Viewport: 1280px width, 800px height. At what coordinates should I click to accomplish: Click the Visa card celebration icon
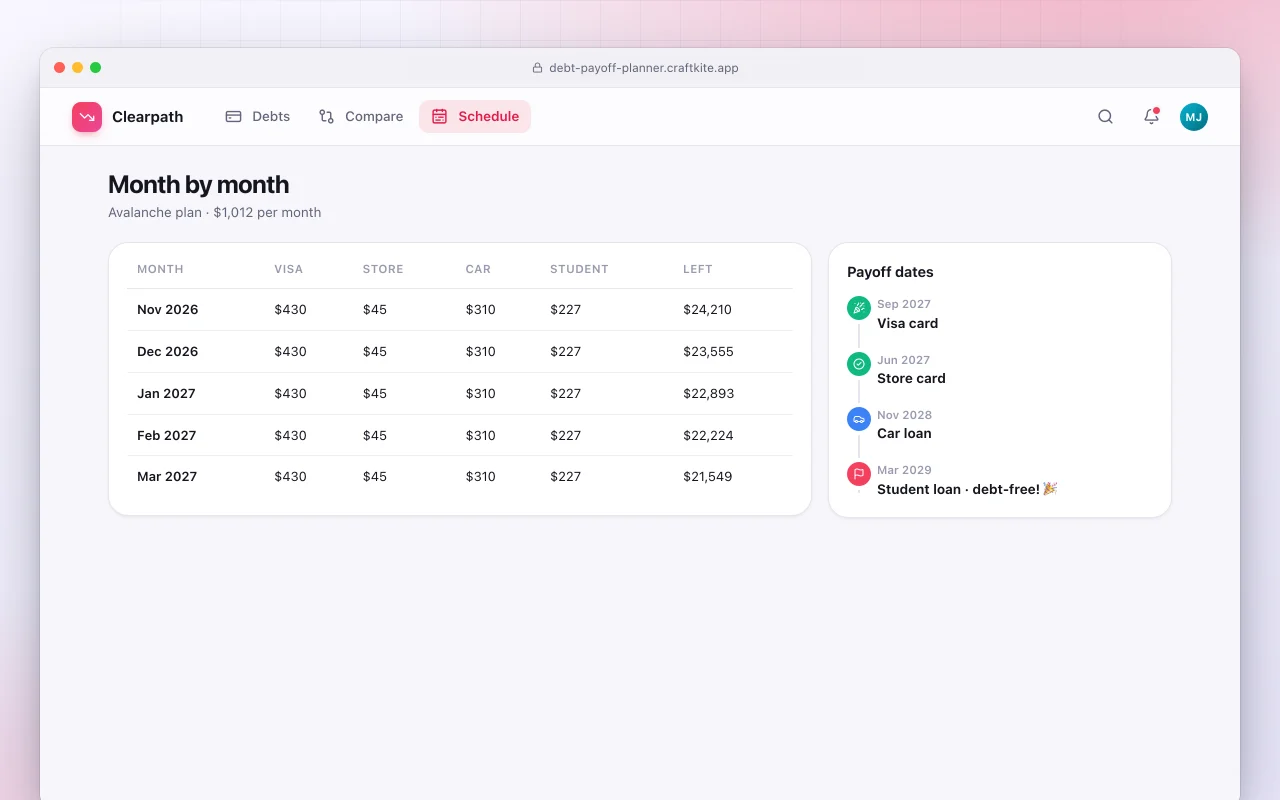coord(859,309)
